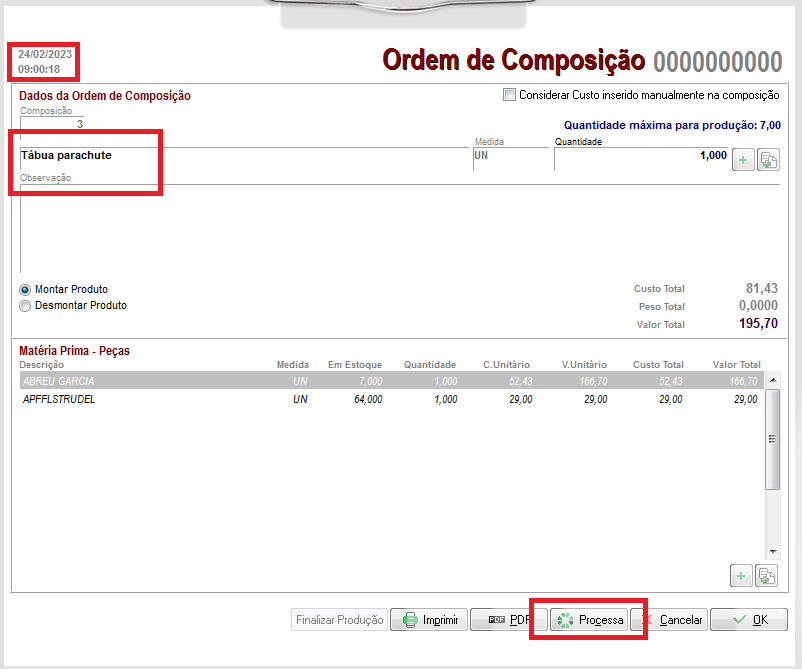Enable Considerar Custo inserido manualmente checkbox

point(510,96)
